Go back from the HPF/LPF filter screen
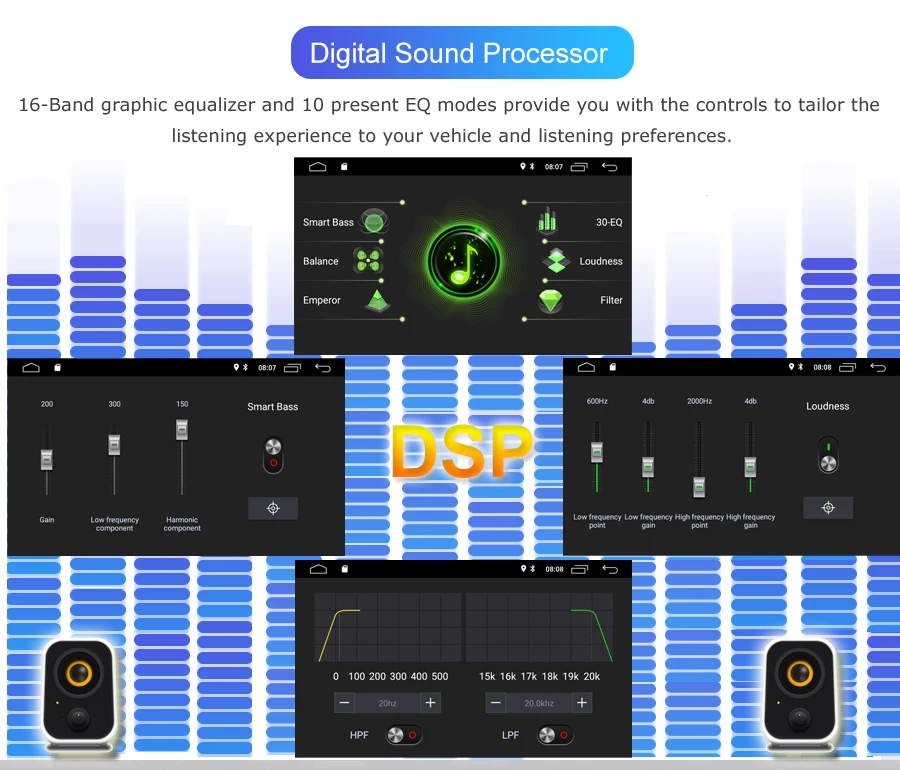Screen dimensions: 900x770 pyautogui.click(x=610, y=569)
